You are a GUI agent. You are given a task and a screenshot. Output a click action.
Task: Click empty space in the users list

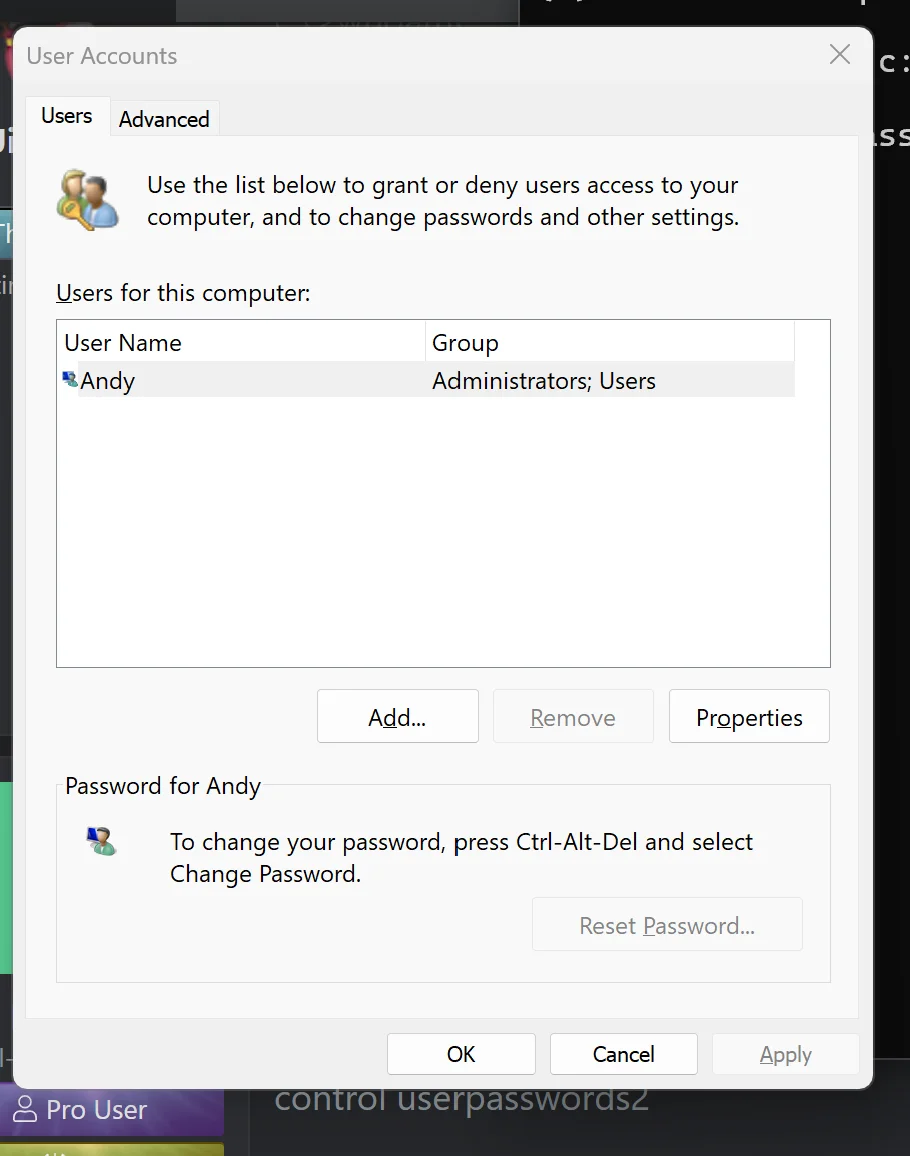[442, 531]
